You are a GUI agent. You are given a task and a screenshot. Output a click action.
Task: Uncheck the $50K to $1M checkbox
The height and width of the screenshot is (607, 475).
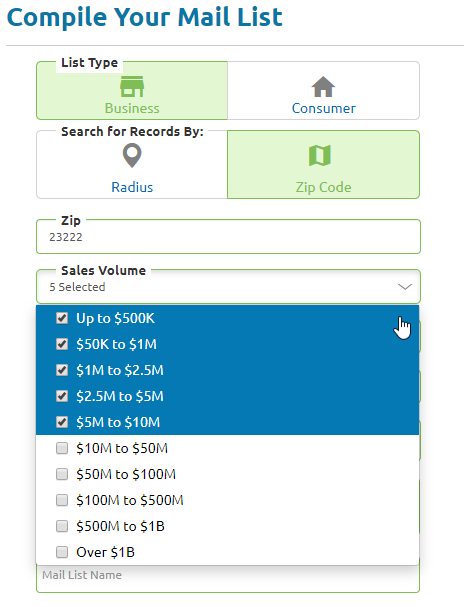(62, 344)
